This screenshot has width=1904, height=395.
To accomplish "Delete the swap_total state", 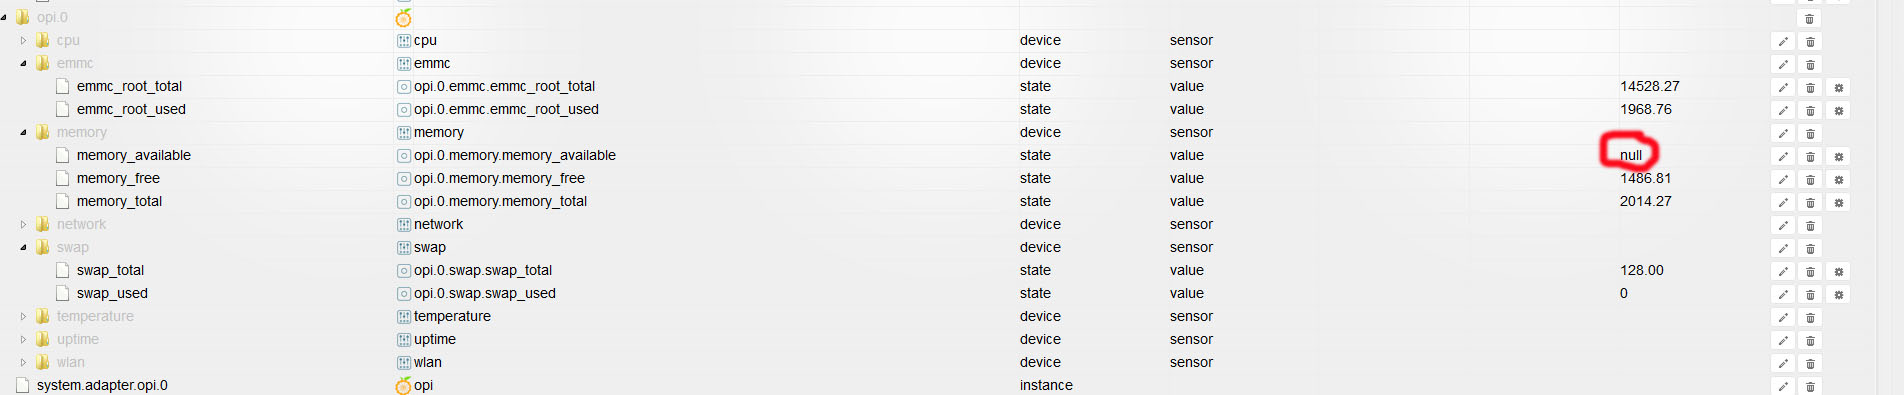I will click(x=1810, y=271).
